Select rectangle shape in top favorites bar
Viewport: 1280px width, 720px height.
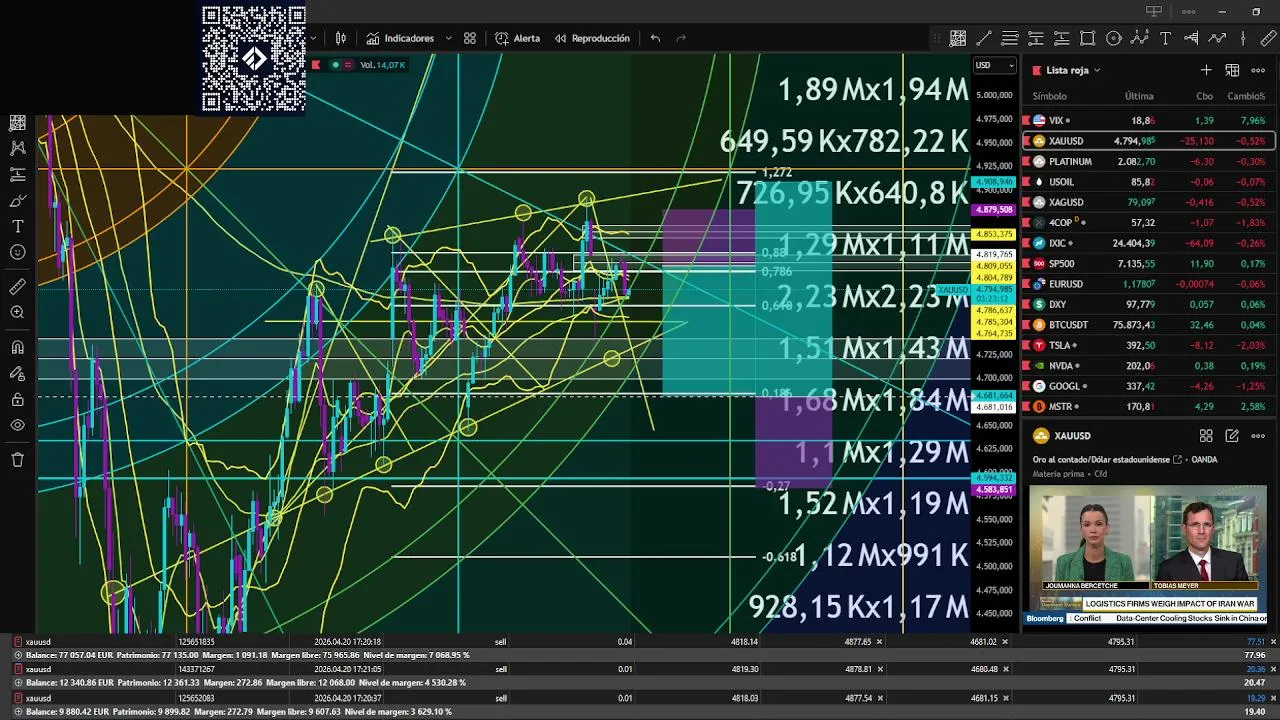tap(1088, 38)
